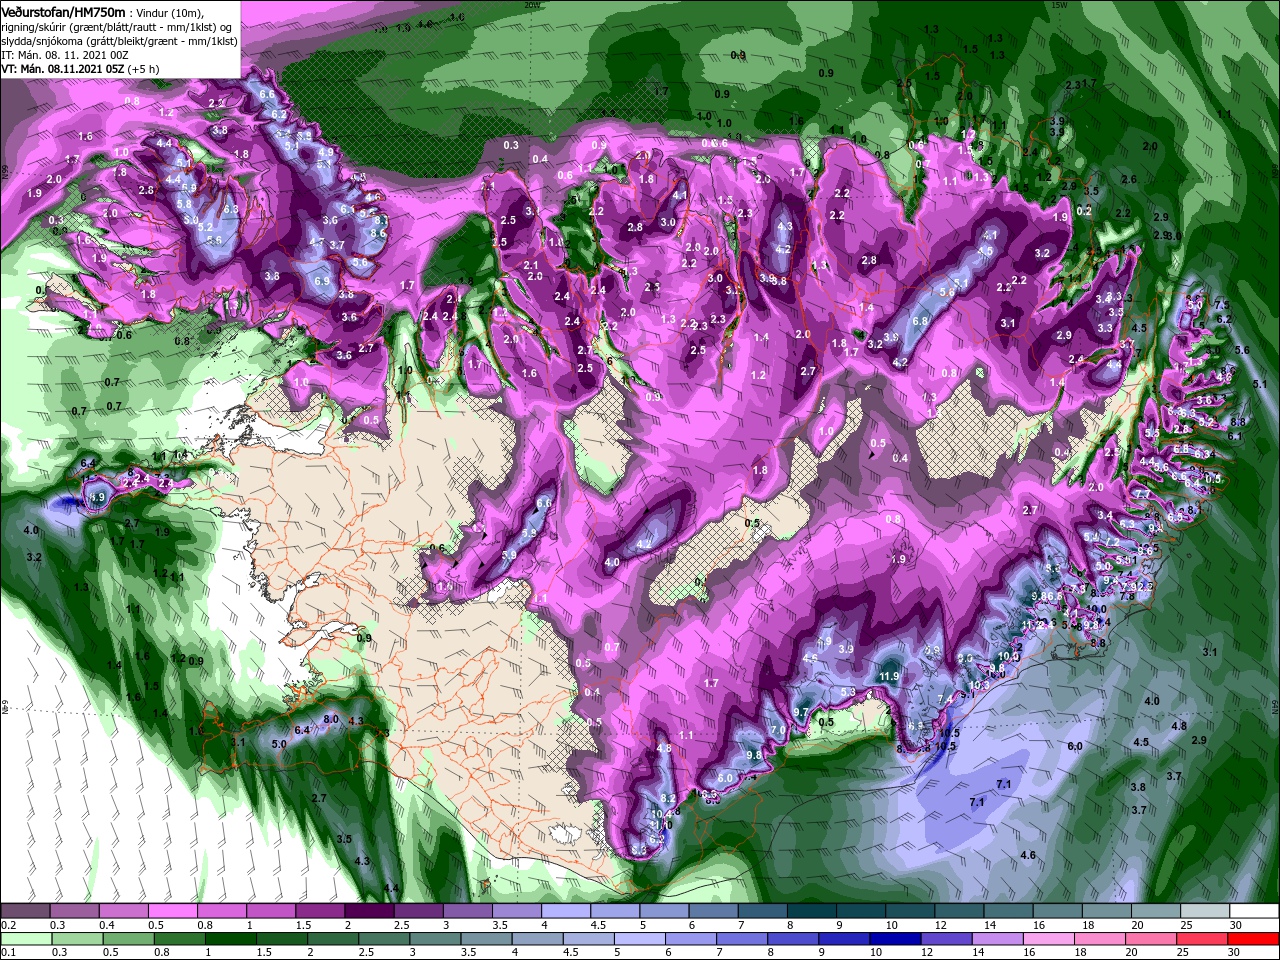Click the 7 blue swatch in the rain scale
This screenshot has height=960, width=1280.
(x=740, y=939)
